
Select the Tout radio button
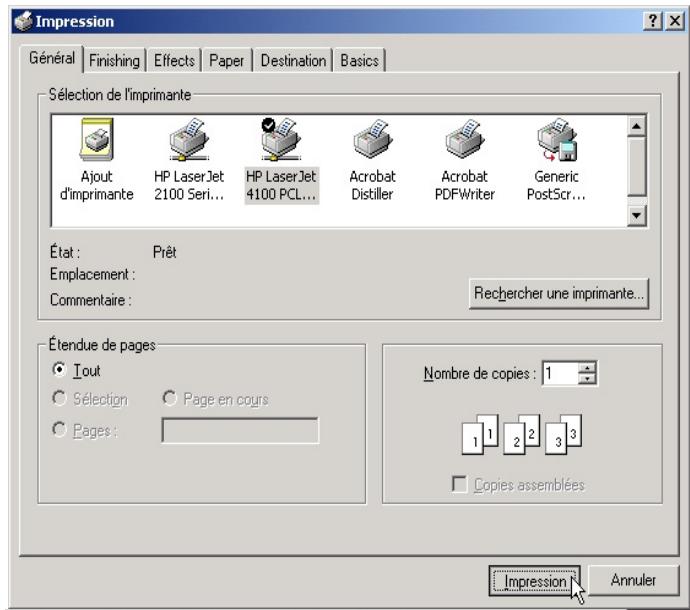59,369
